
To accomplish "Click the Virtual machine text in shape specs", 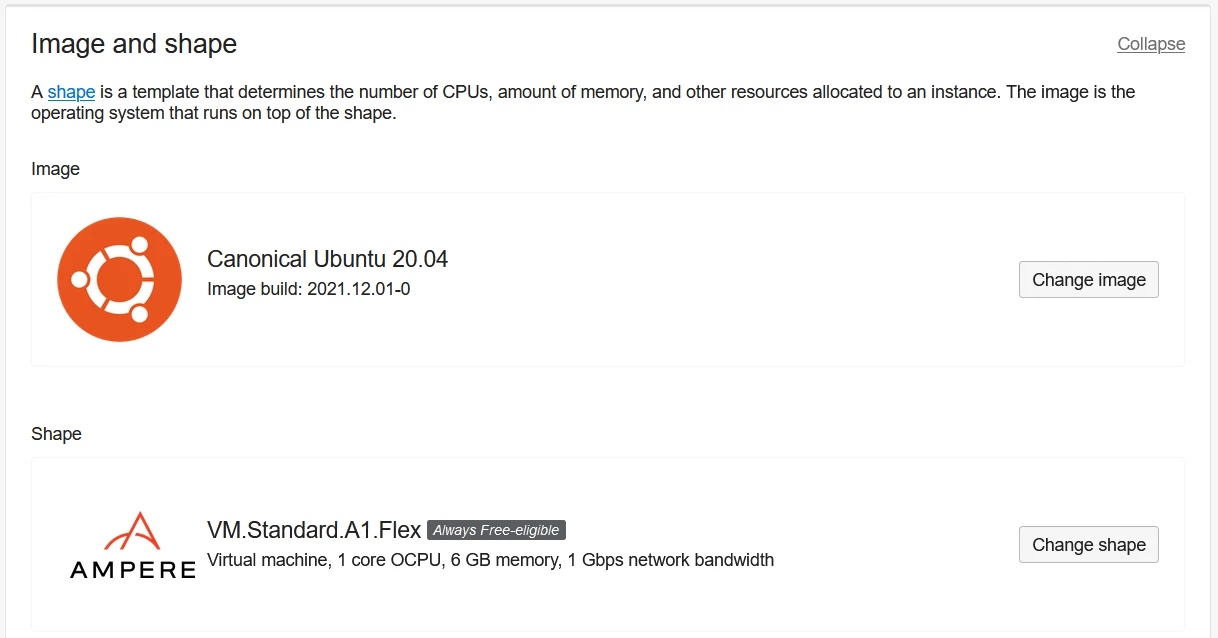I will click(x=267, y=560).
